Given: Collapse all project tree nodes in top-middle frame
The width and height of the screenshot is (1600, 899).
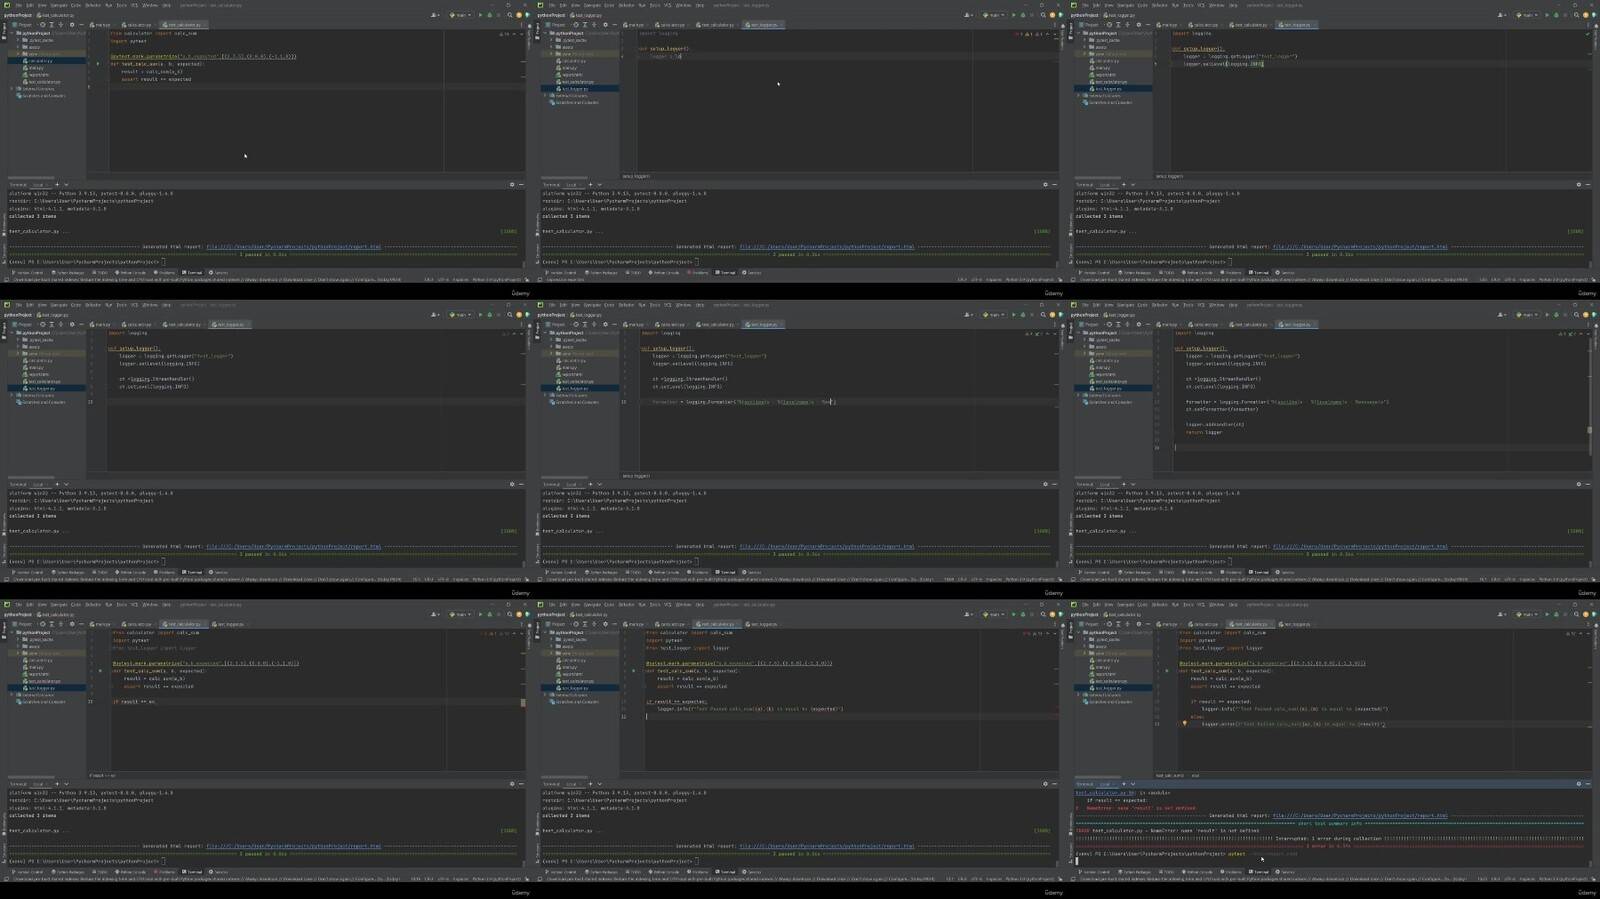Looking at the screenshot, I should (x=594, y=25).
